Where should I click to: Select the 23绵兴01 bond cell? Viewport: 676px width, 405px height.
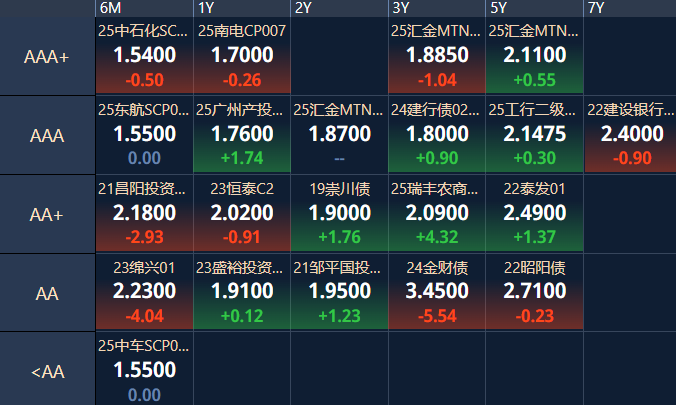pyautogui.click(x=144, y=292)
